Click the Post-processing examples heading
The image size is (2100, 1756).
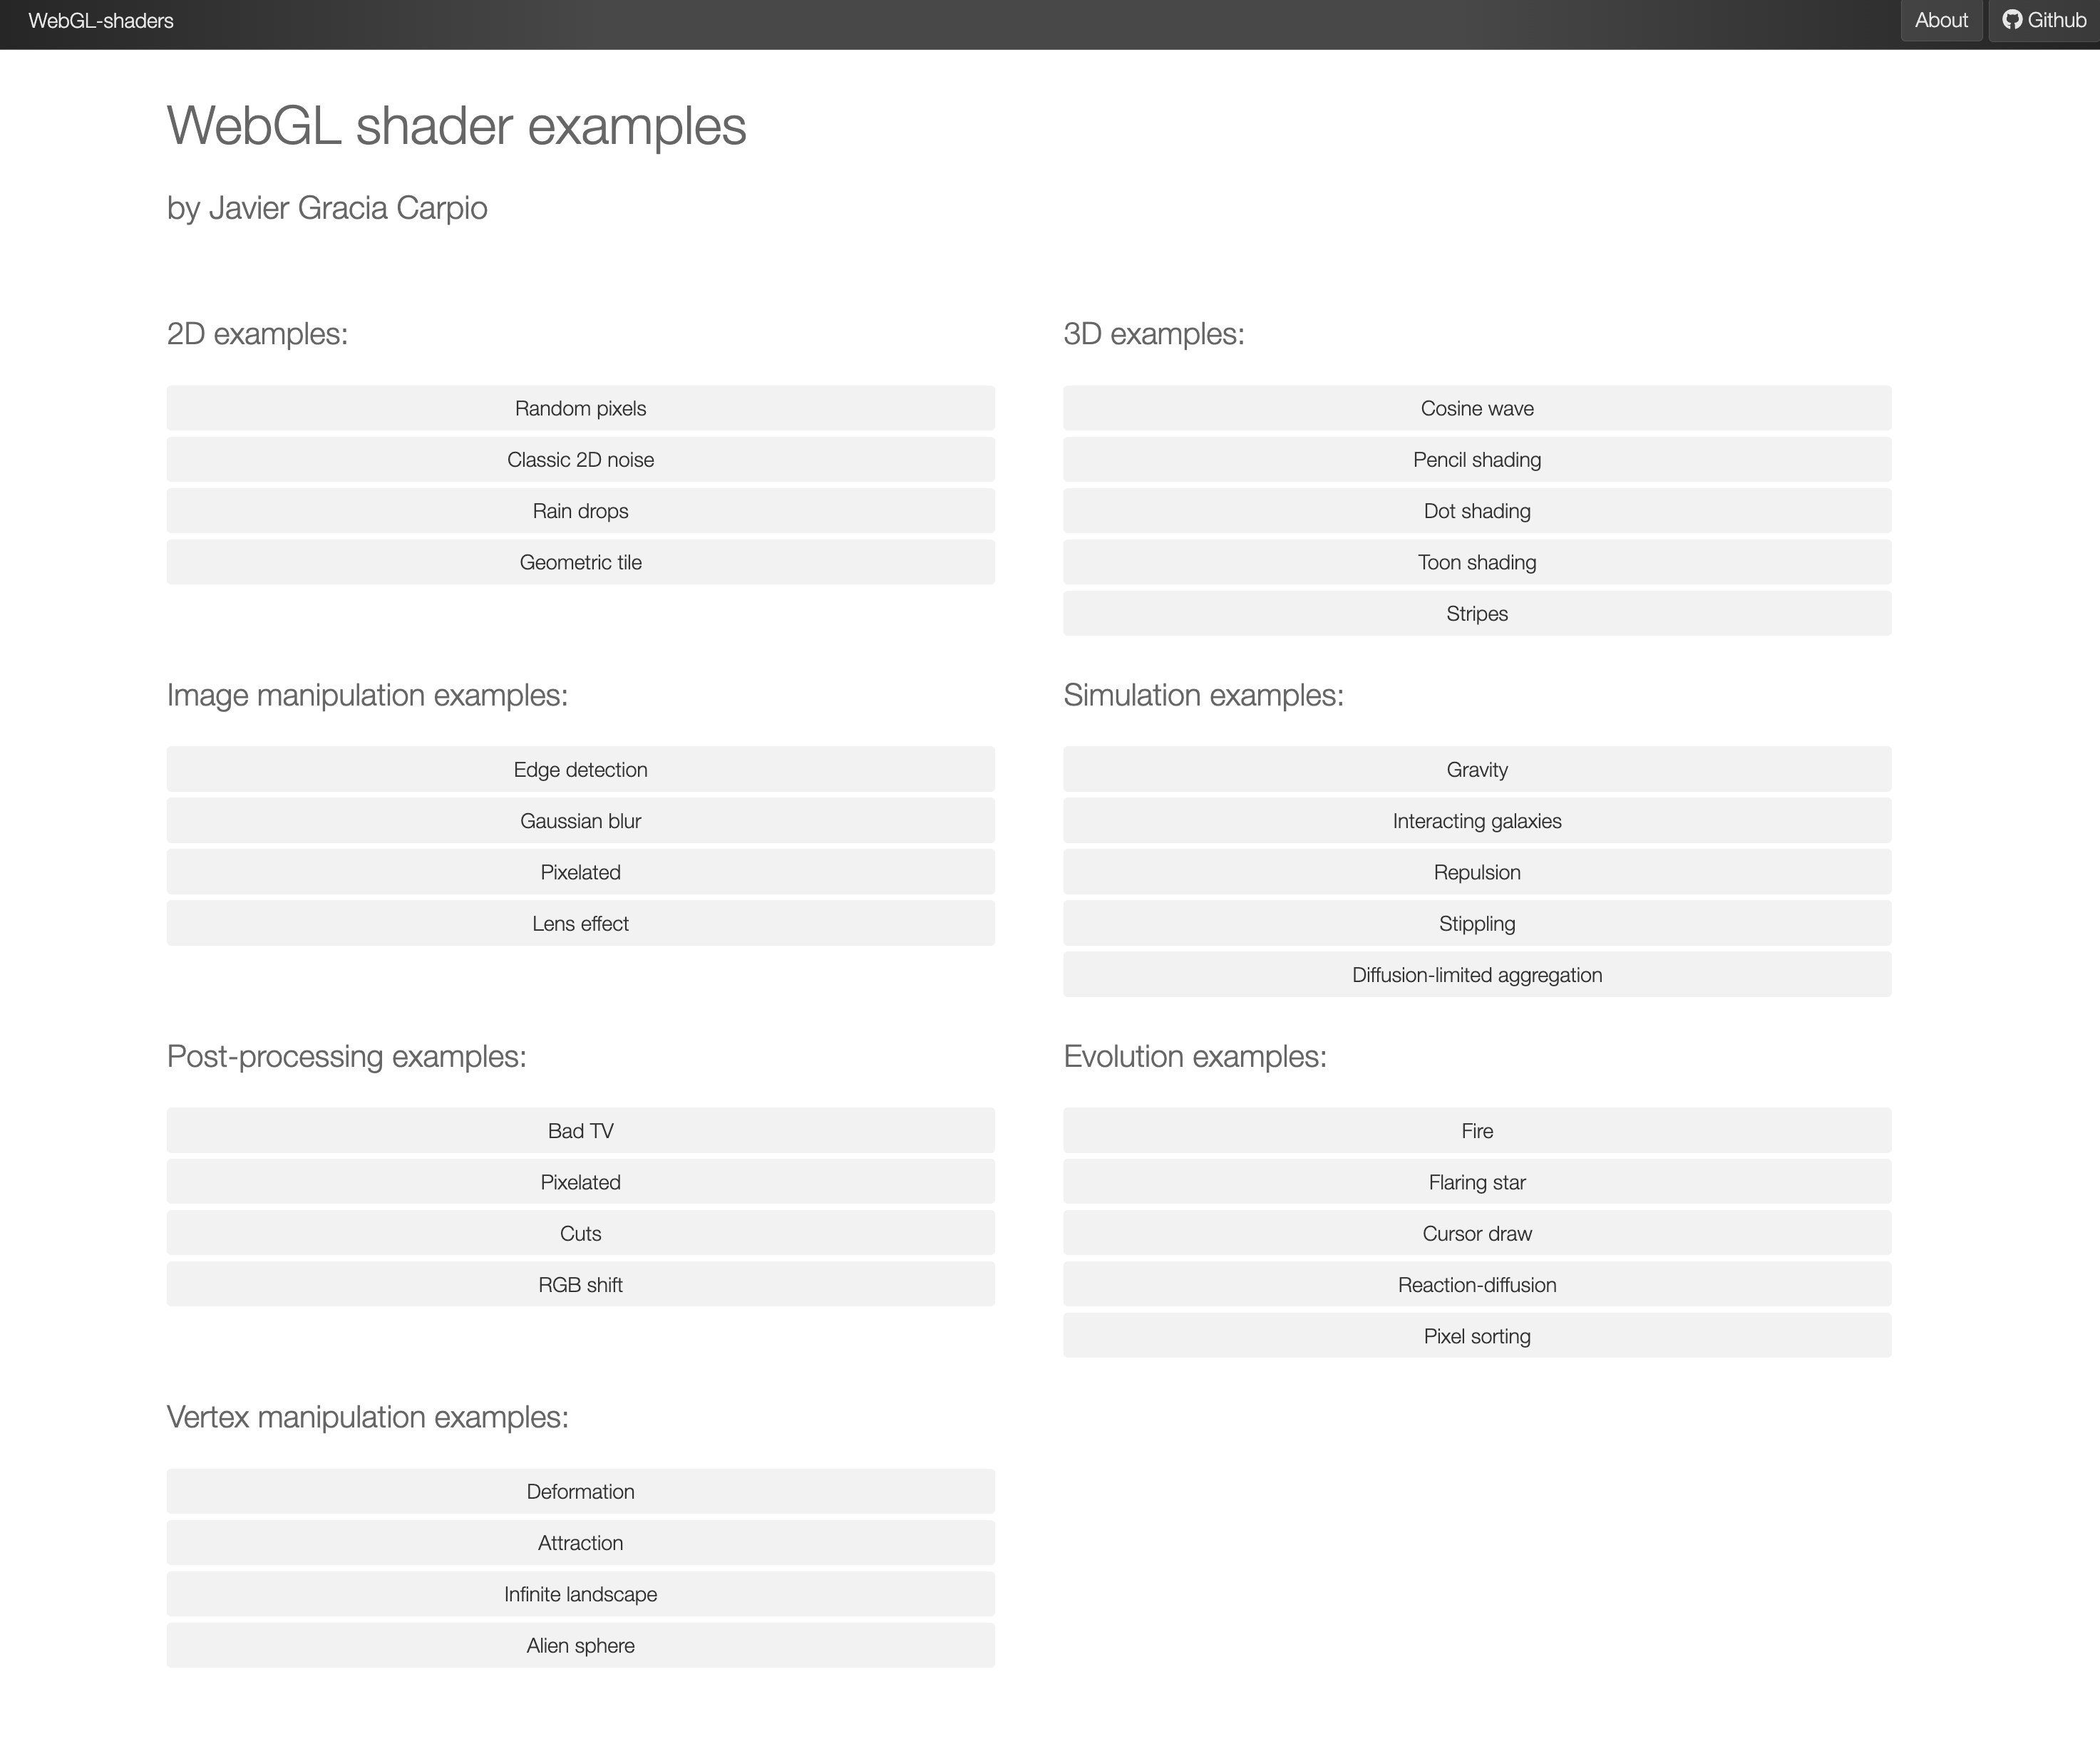[x=346, y=1056]
